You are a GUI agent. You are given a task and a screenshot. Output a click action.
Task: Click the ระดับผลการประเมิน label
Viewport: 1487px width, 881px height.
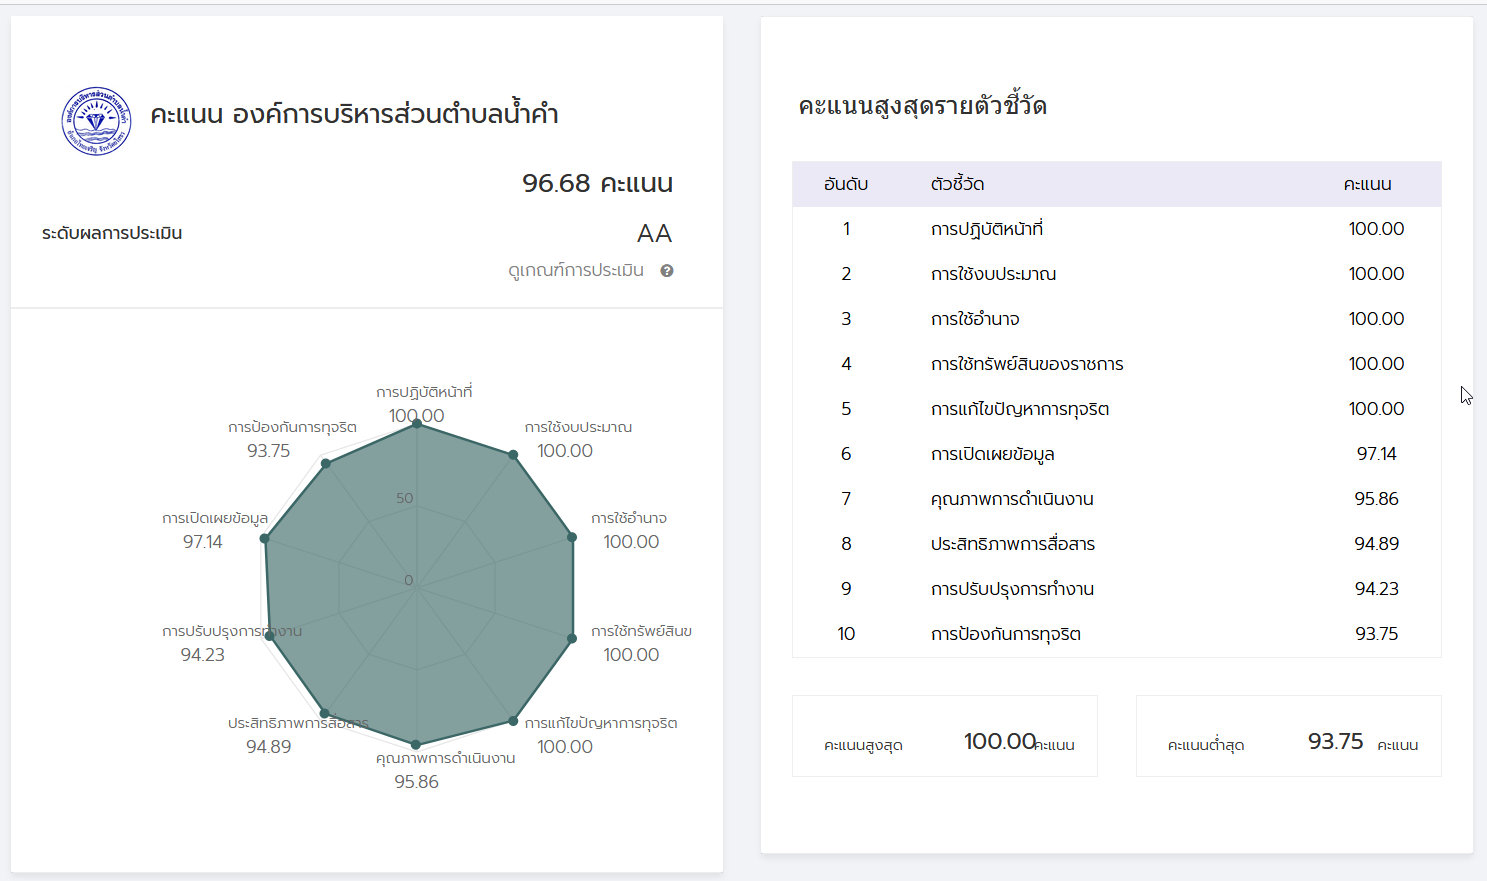(112, 233)
